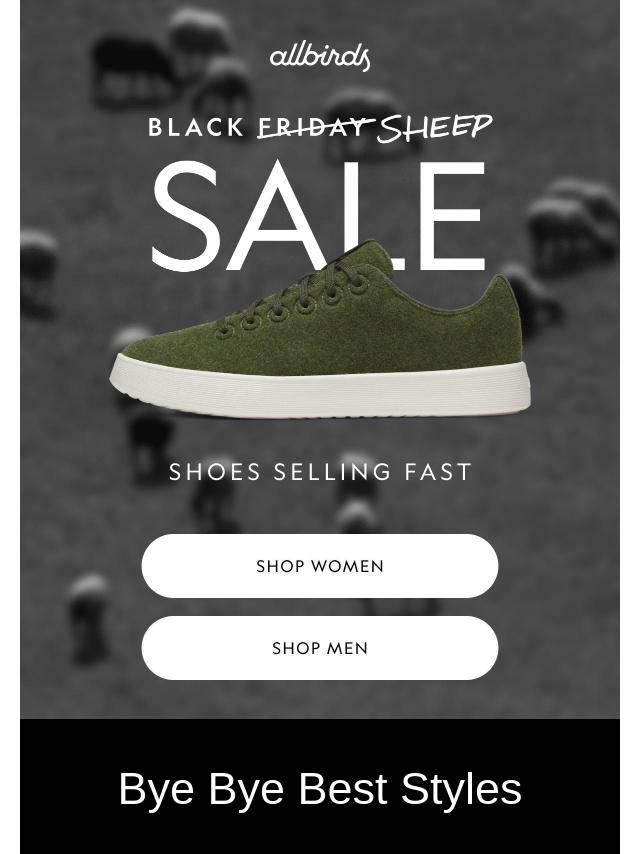This screenshot has height=854, width=640.
Task: Click the letter E in SALE
Action: tap(456, 216)
